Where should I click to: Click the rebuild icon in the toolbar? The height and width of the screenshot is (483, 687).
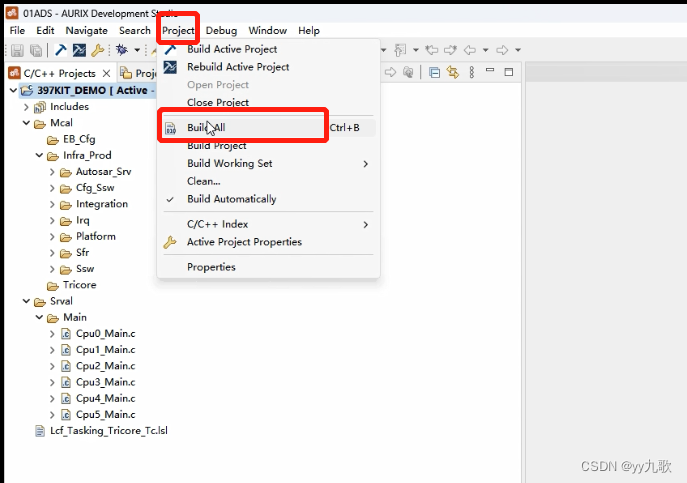78,50
